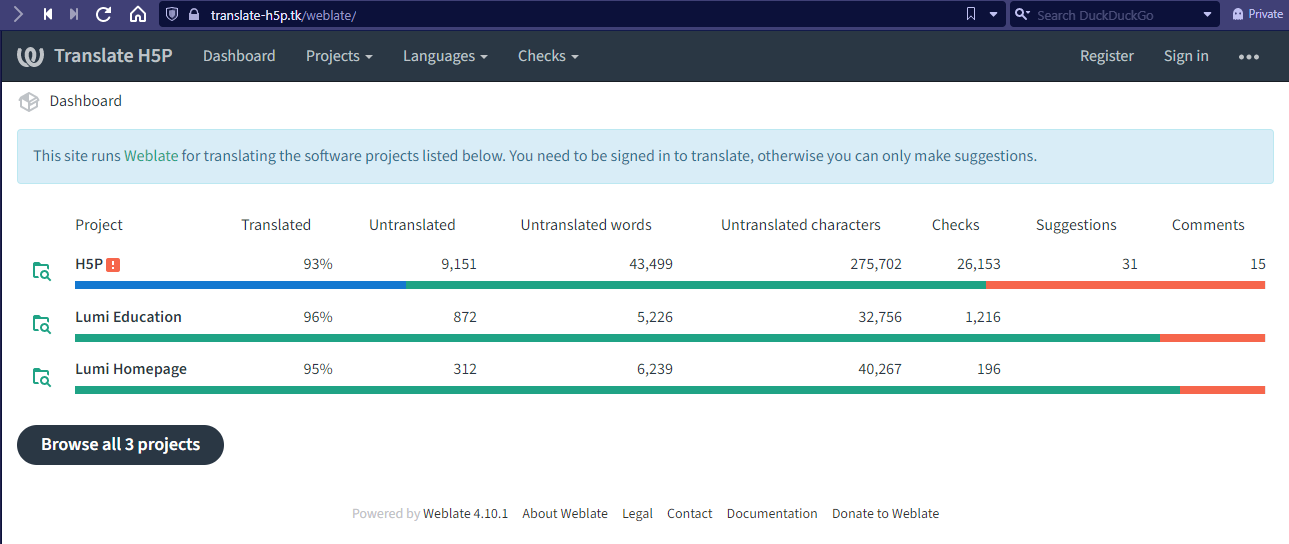Click the rewind navigation icon

click(x=47, y=14)
